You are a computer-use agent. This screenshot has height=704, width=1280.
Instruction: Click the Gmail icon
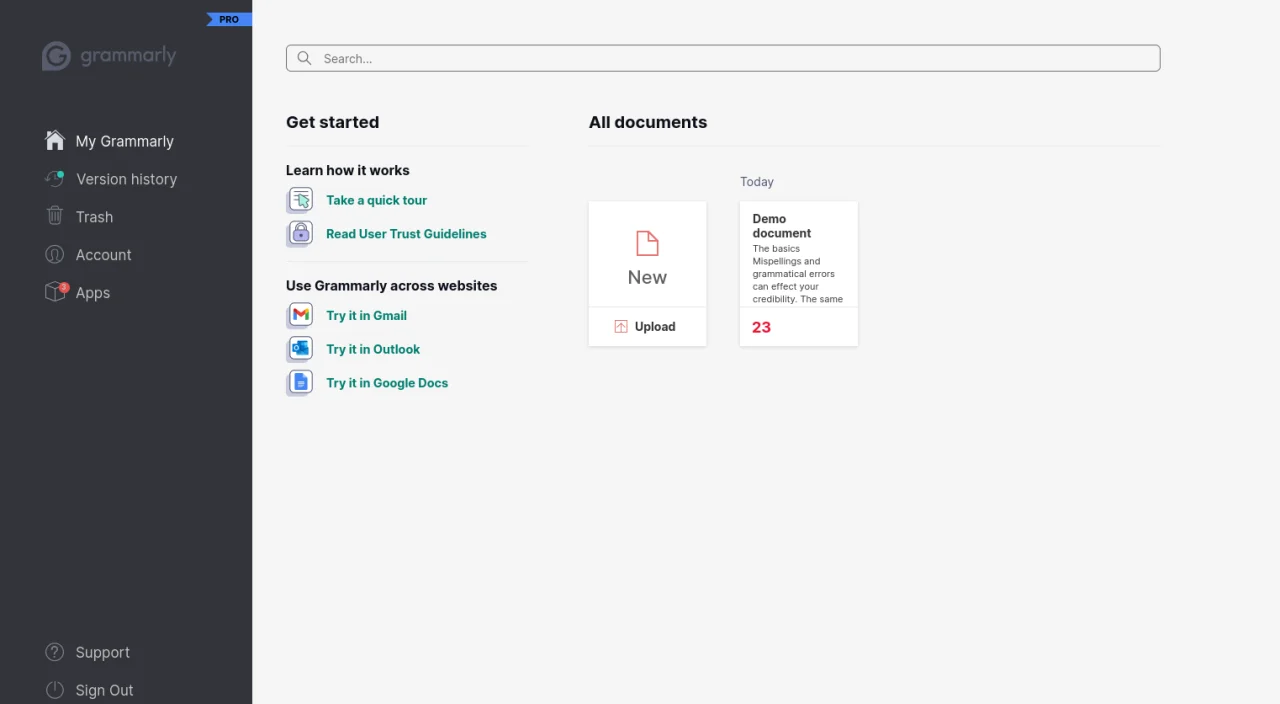click(300, 315)
